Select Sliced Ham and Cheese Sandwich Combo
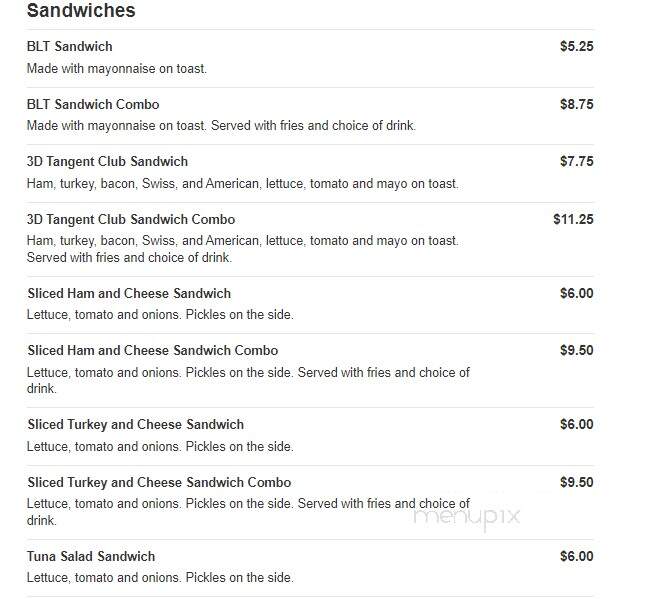Screen dimensions: 646x599 tap(153, 350)
